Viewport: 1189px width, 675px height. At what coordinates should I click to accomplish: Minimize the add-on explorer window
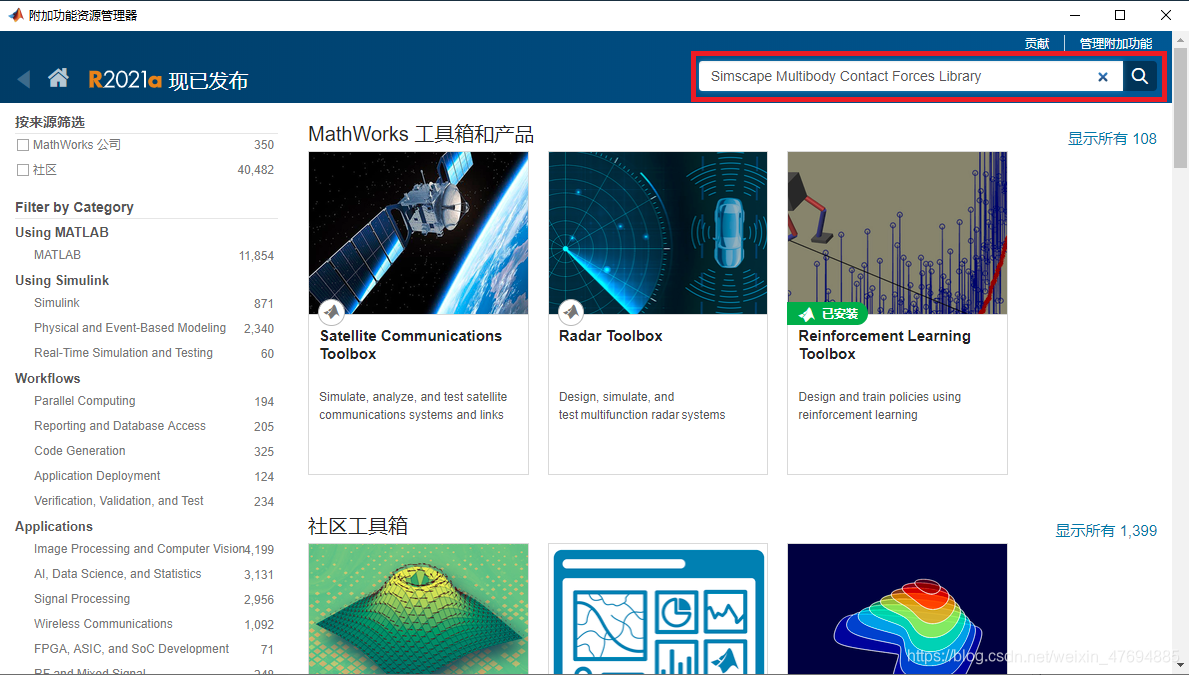click(1074, 15)
